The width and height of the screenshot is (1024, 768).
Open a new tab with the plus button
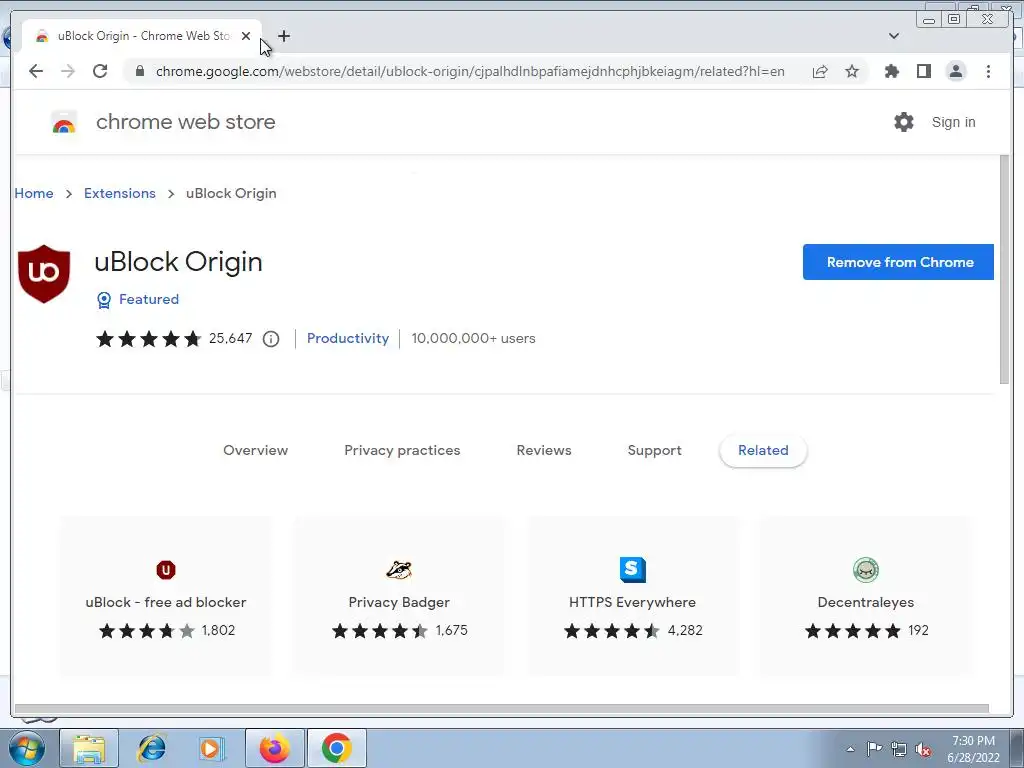[x=283, y=36]
